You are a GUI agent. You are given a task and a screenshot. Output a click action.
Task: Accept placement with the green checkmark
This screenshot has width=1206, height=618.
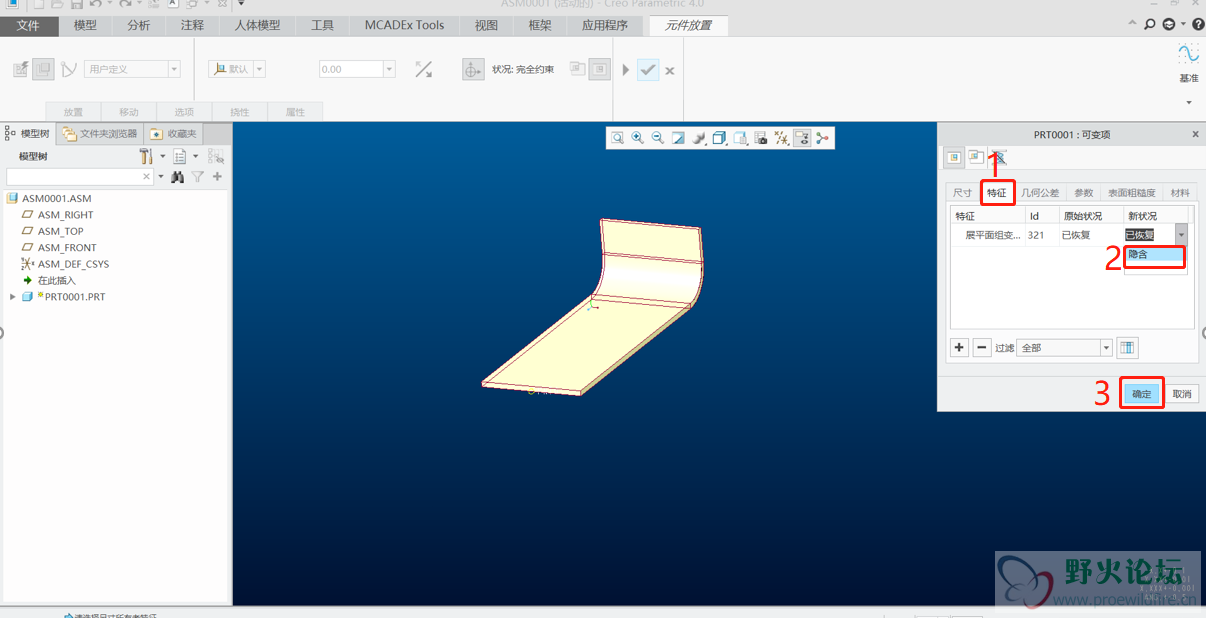tap(648, 70)
